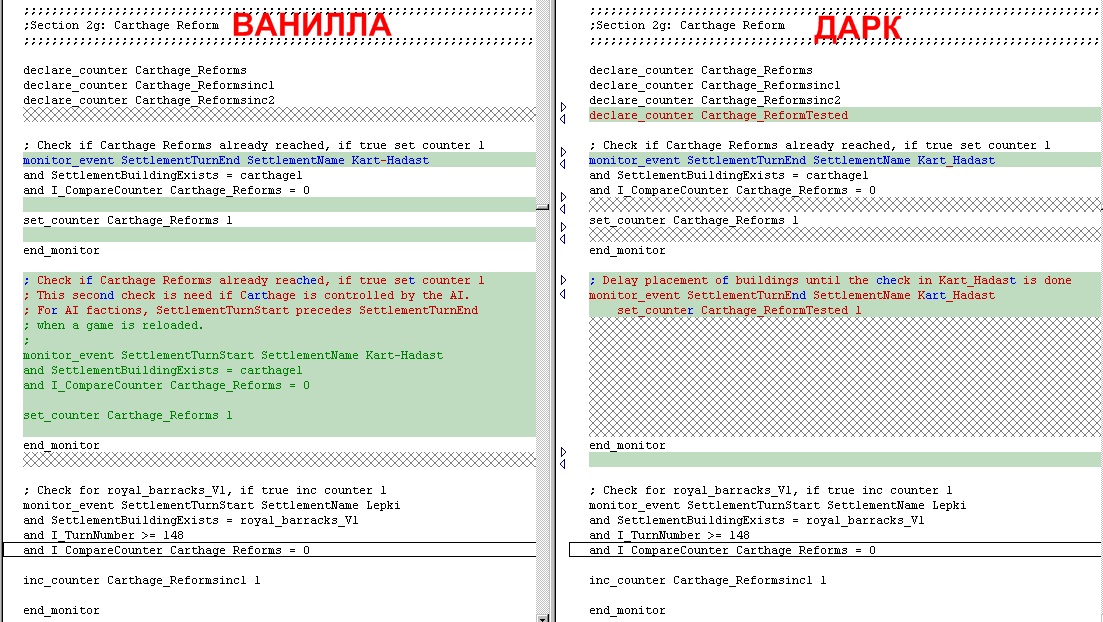Click boxed I_CompareCounter line in left pane
The height and width of the screenshot is (622, 1103).
tap(270, 550)
